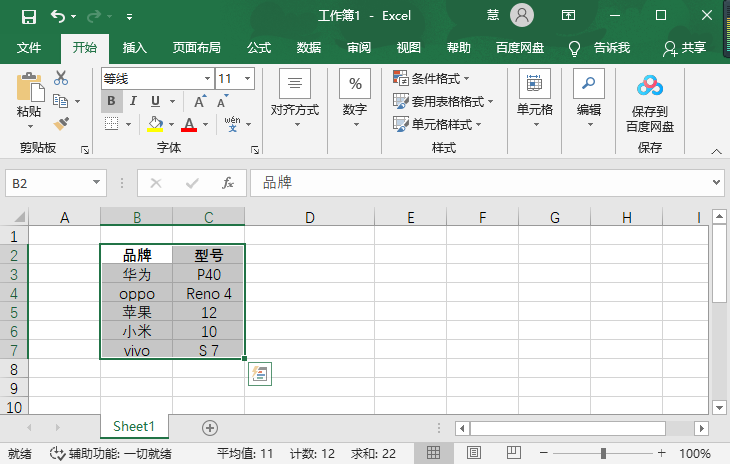Open the 数字 number format group
Viewport: 730px width, 464px height.
(355, 98)
